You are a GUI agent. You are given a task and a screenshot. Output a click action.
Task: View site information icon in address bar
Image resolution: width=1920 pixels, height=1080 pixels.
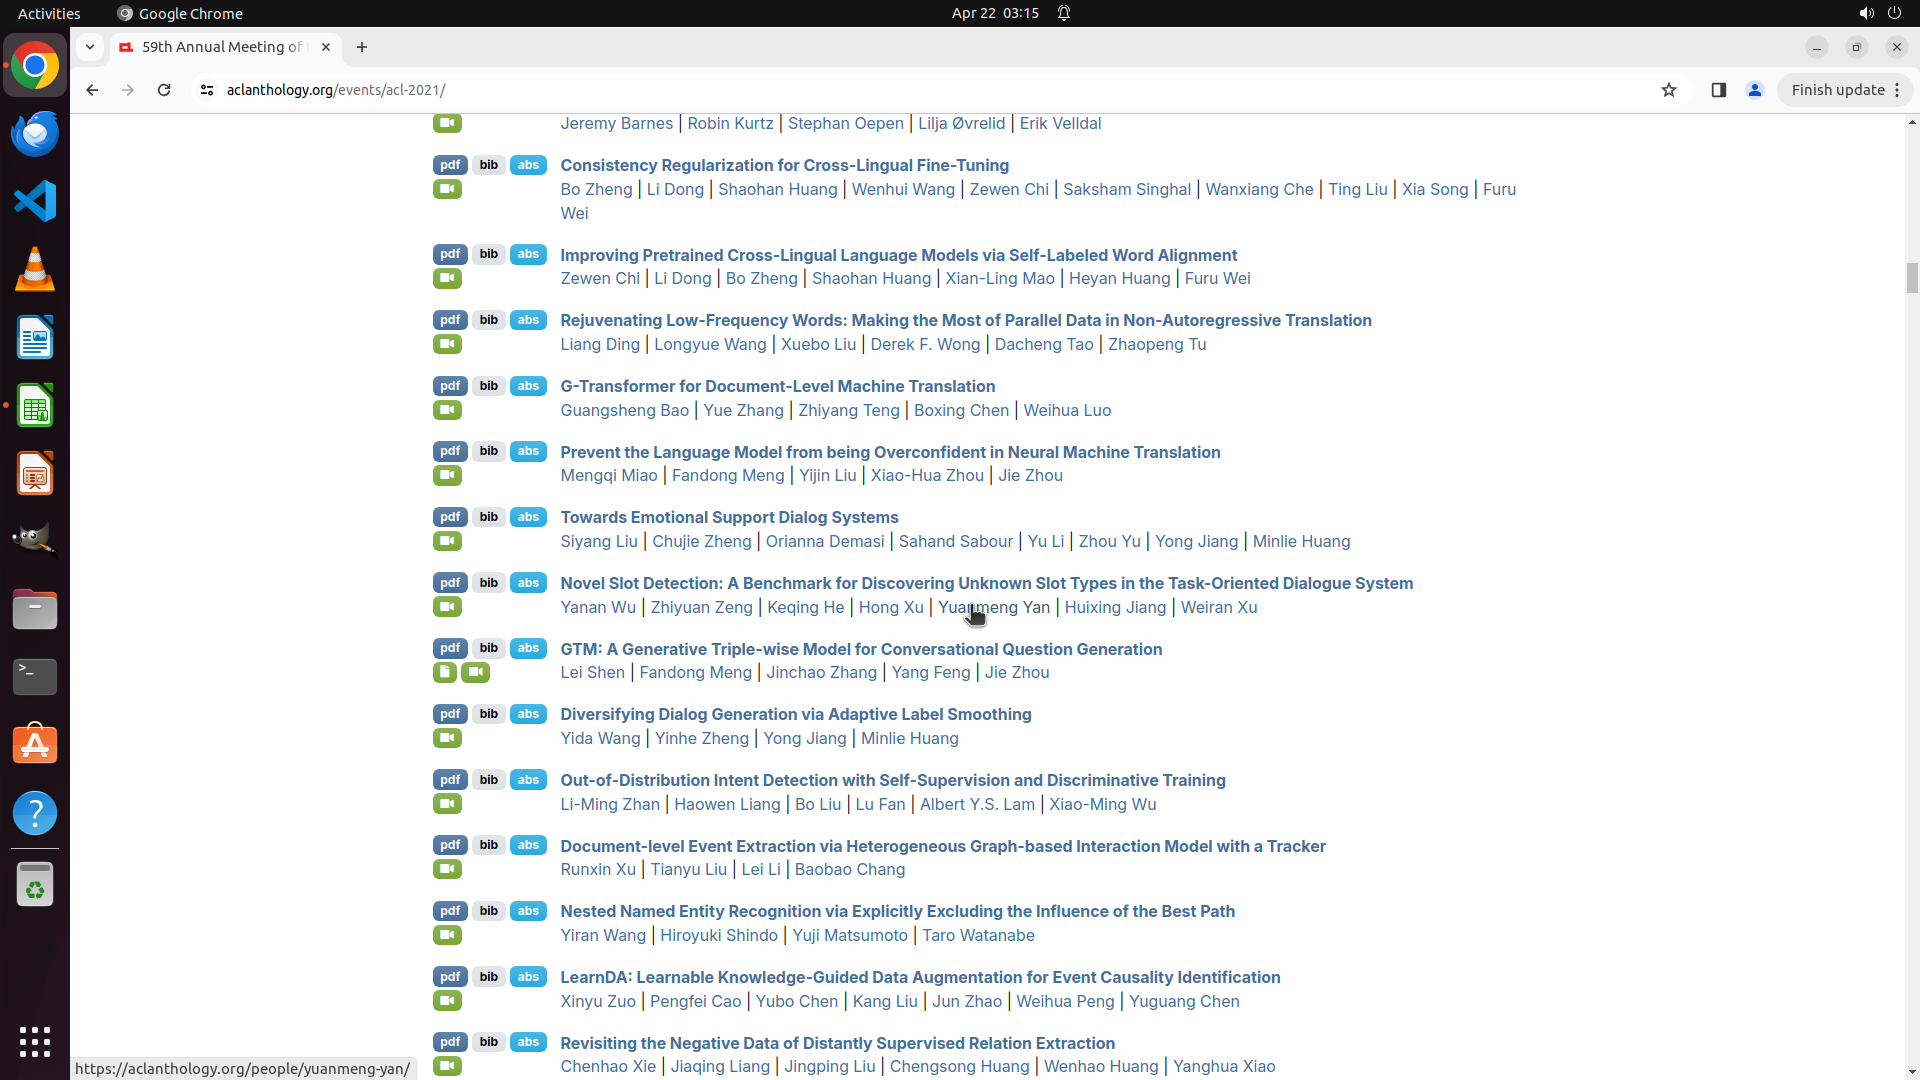point(207,90)
